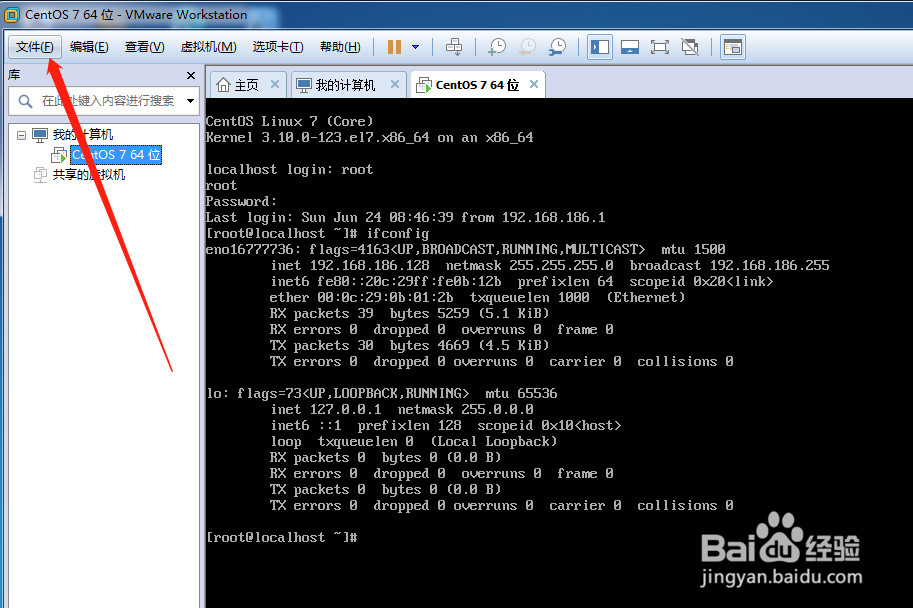Click the revert to snapshot icon
The image size is (913, 608).
tap(527, 47)
